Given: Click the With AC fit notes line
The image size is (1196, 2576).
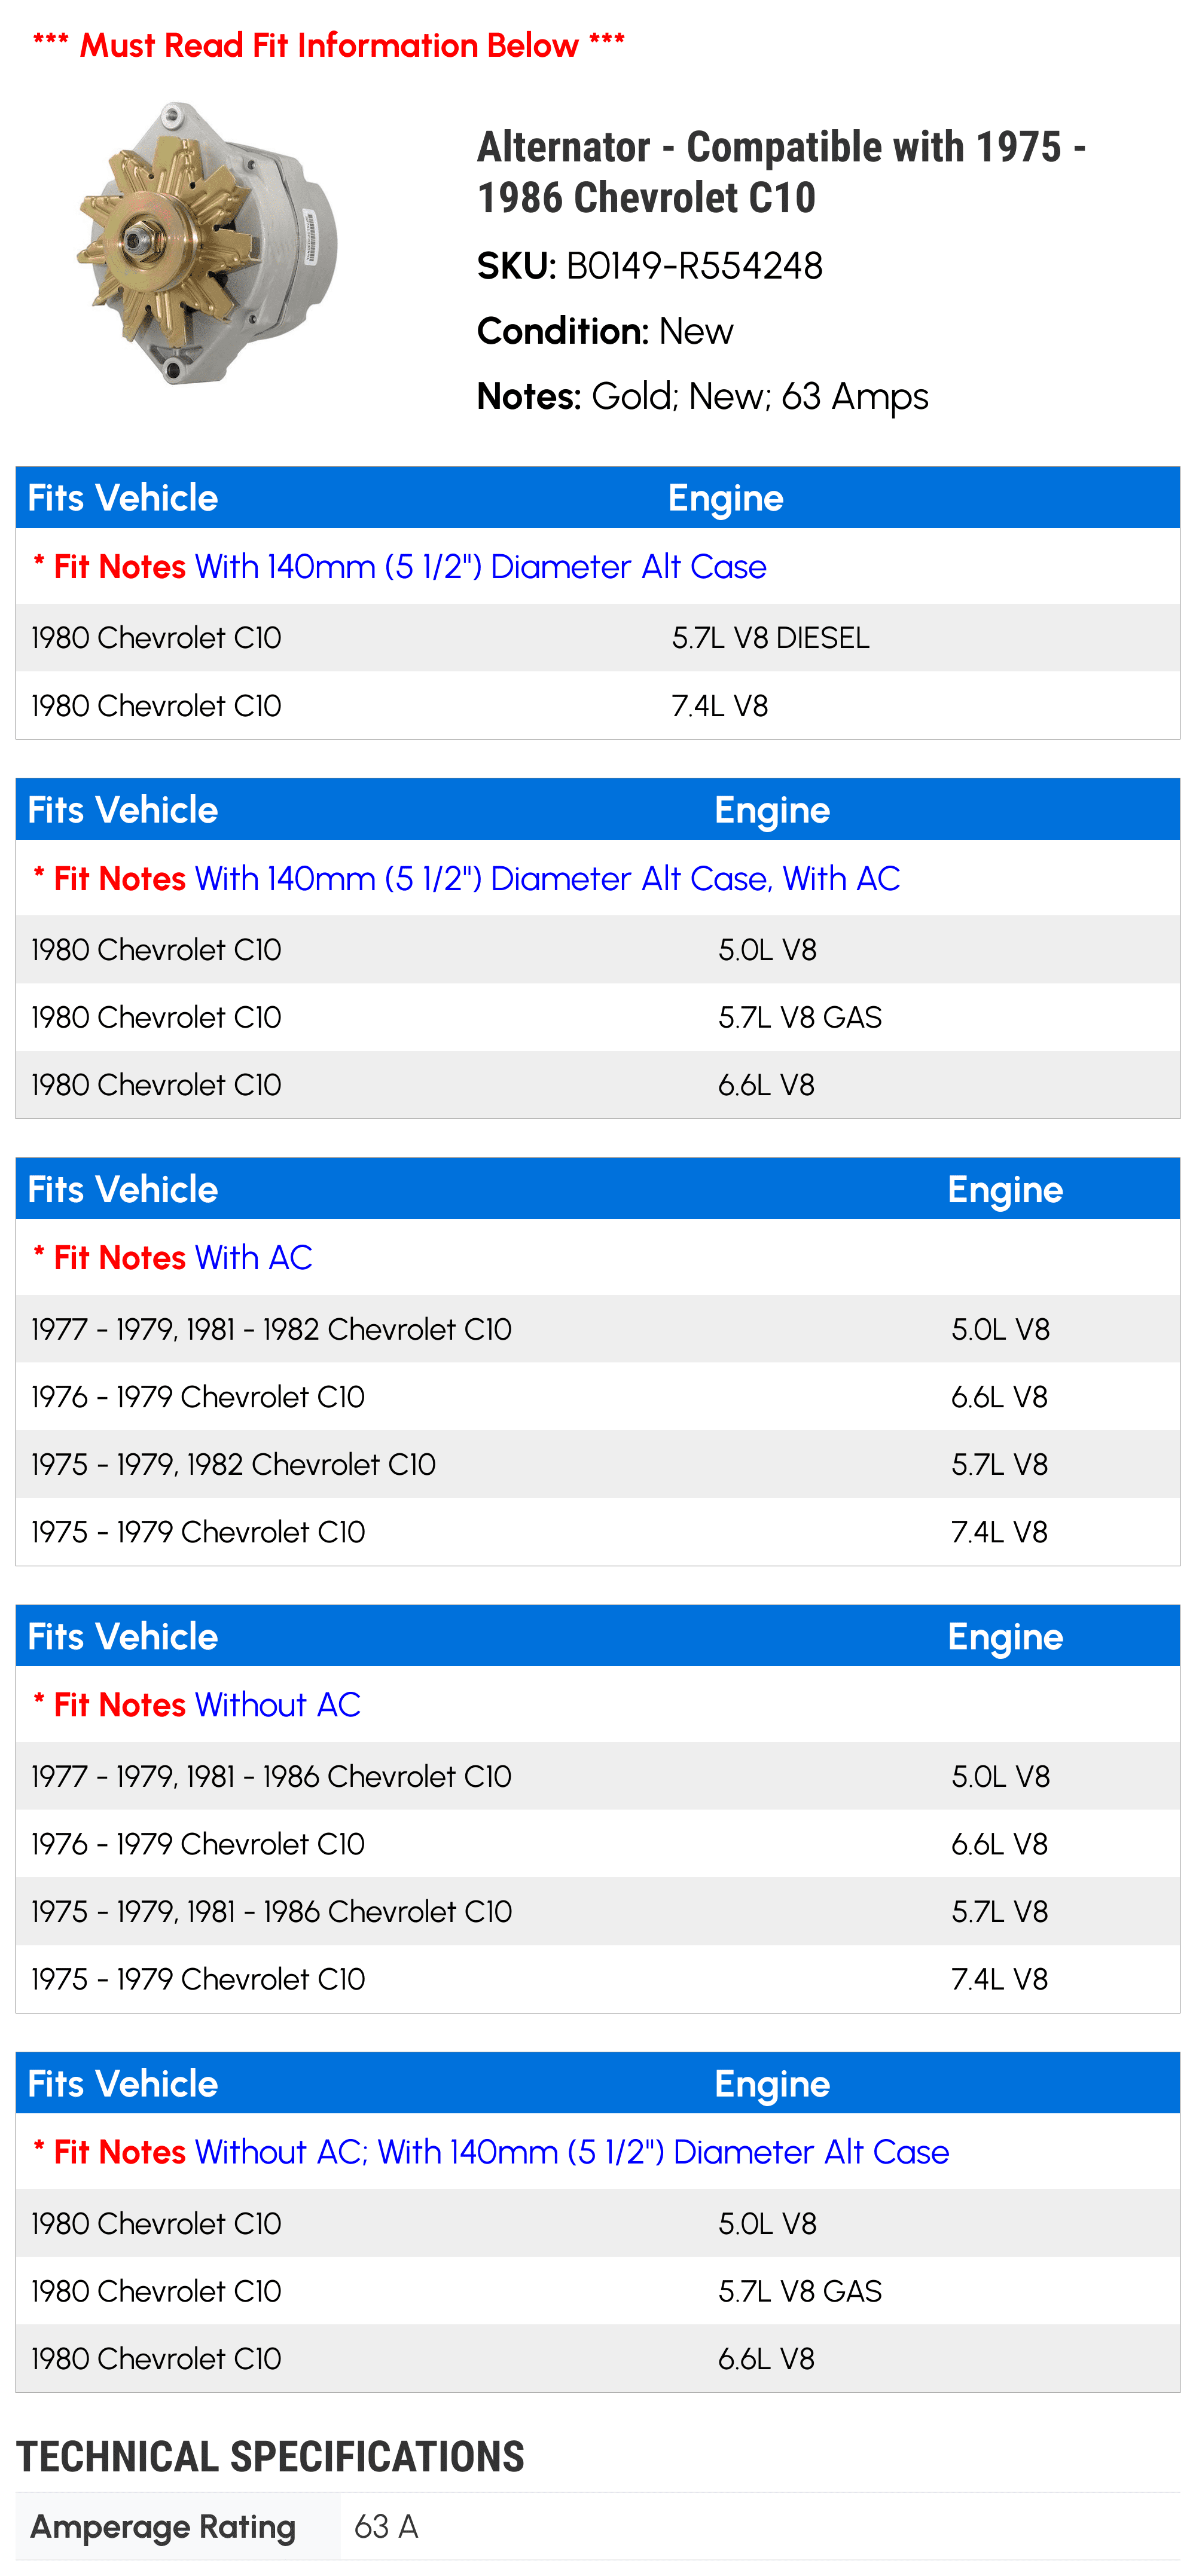Looking at the screenshot, I should coord(172,1257).
